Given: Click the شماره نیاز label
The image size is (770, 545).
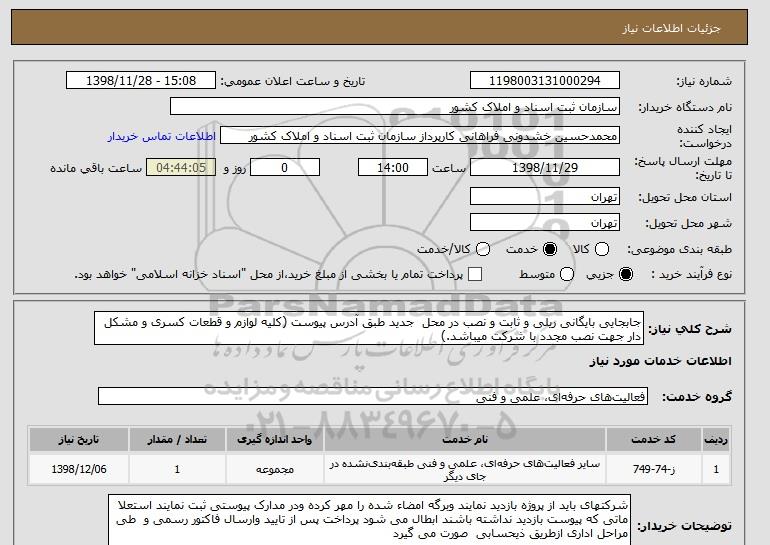Looking at the screenshot, I should tap(704, 81).
